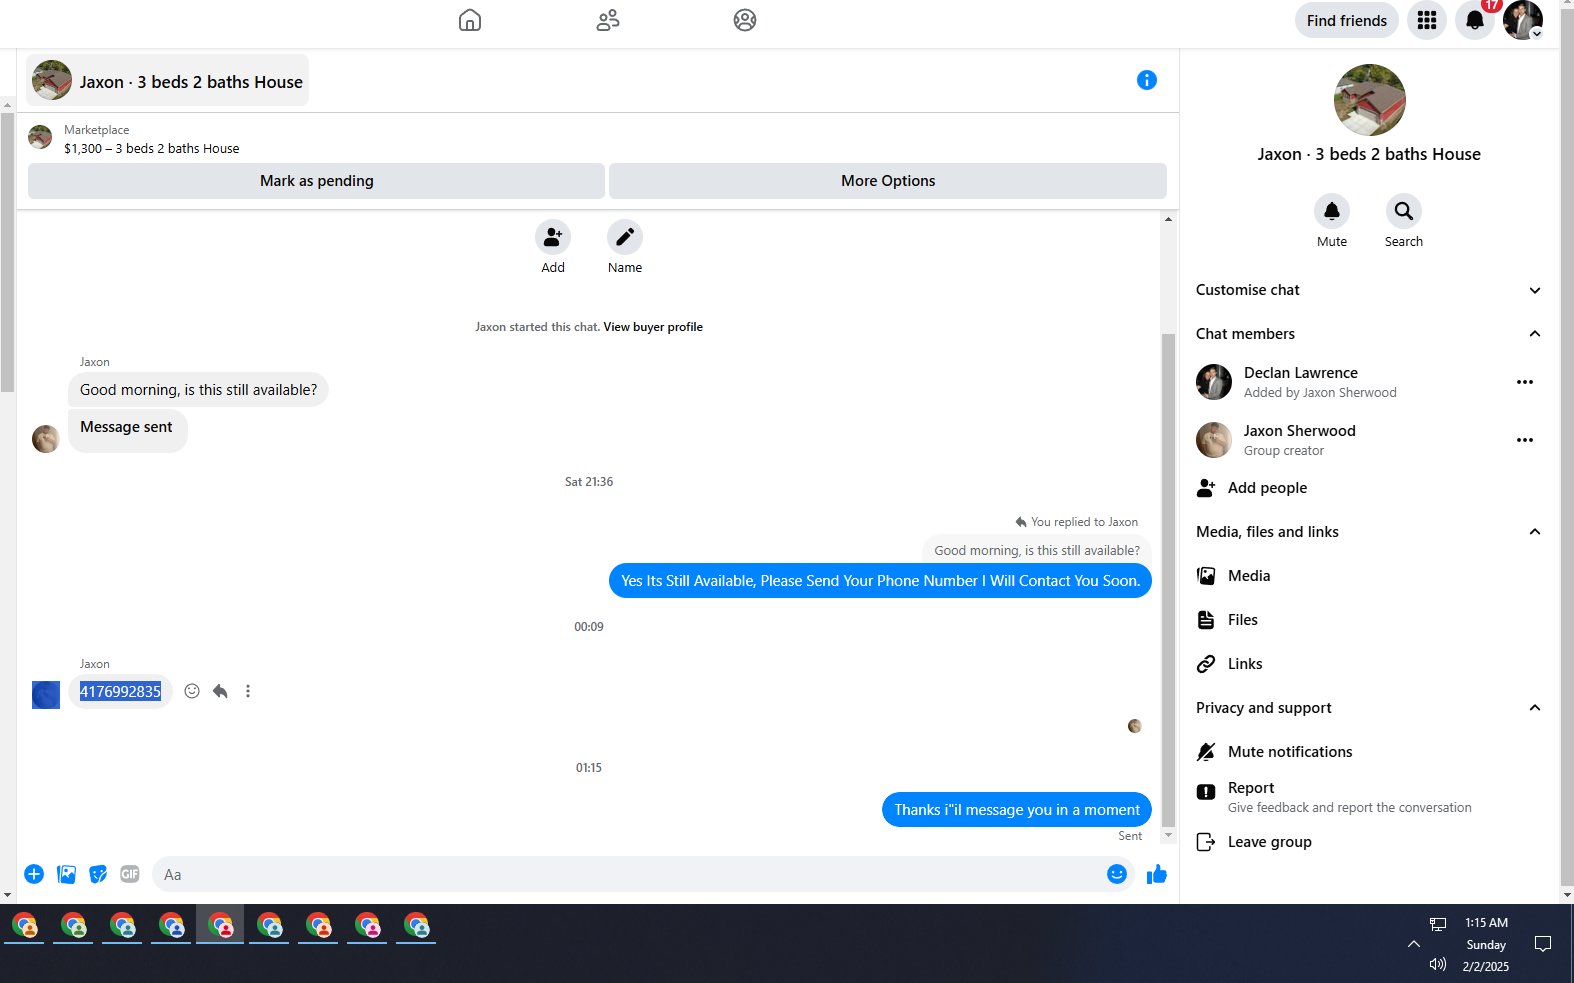Open the apps grid menu
1574x983 pixels.
[x=1426, y=20]
